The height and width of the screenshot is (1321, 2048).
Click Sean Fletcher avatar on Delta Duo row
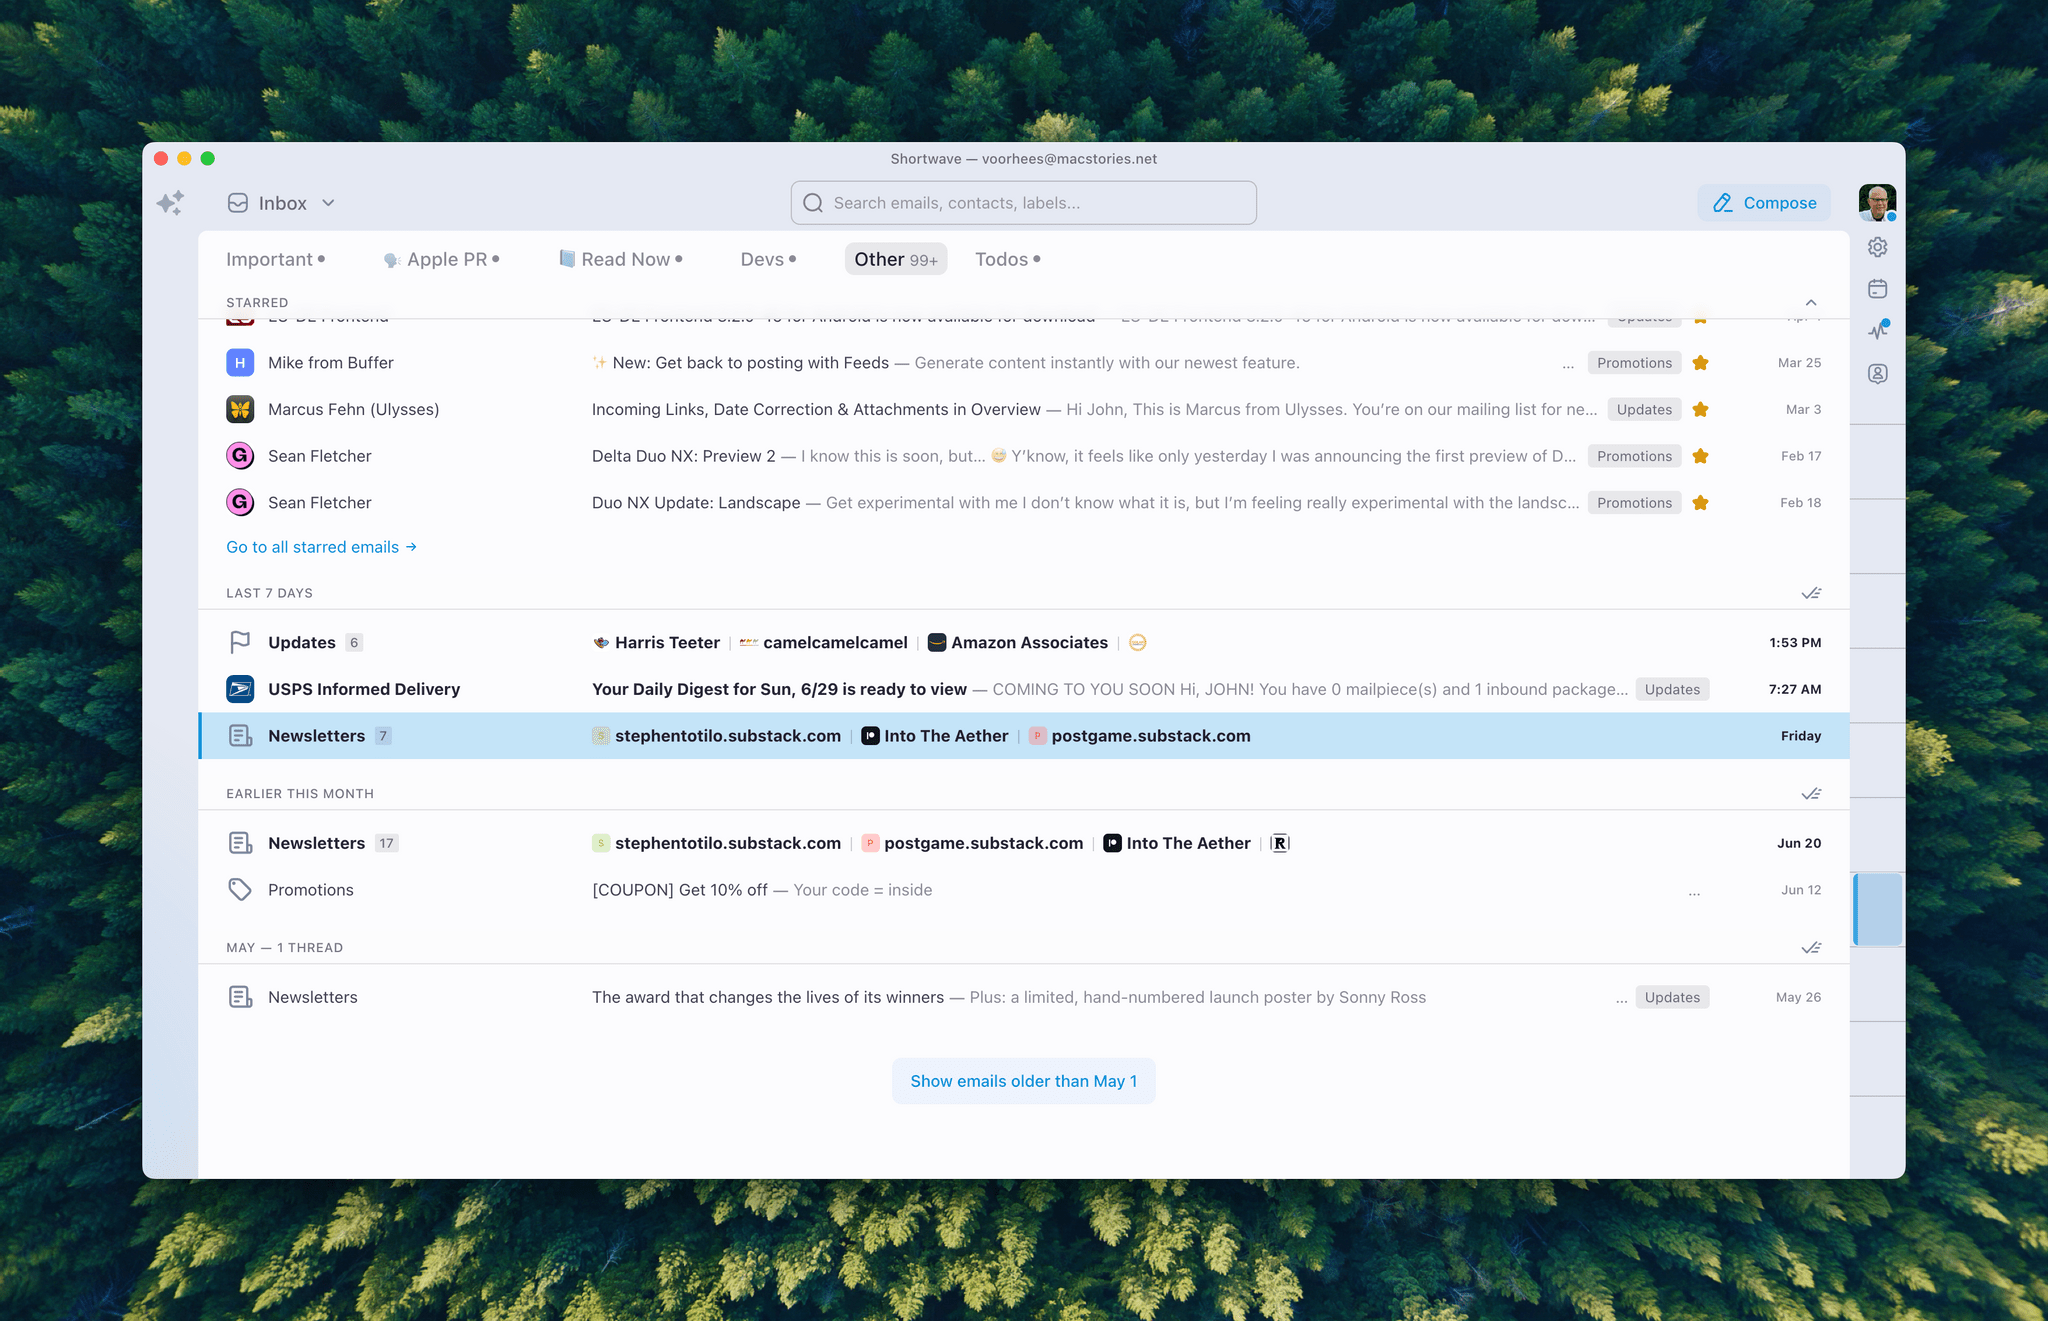click(240, 456)
